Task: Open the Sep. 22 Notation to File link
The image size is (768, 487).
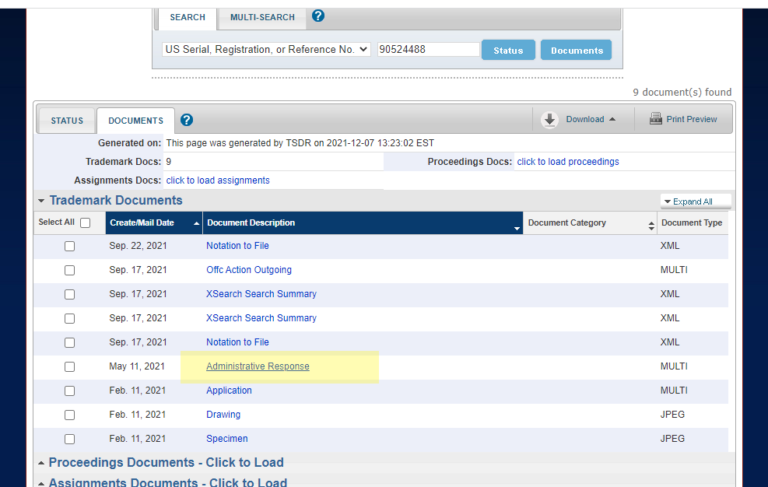Action: click(238, 245)
